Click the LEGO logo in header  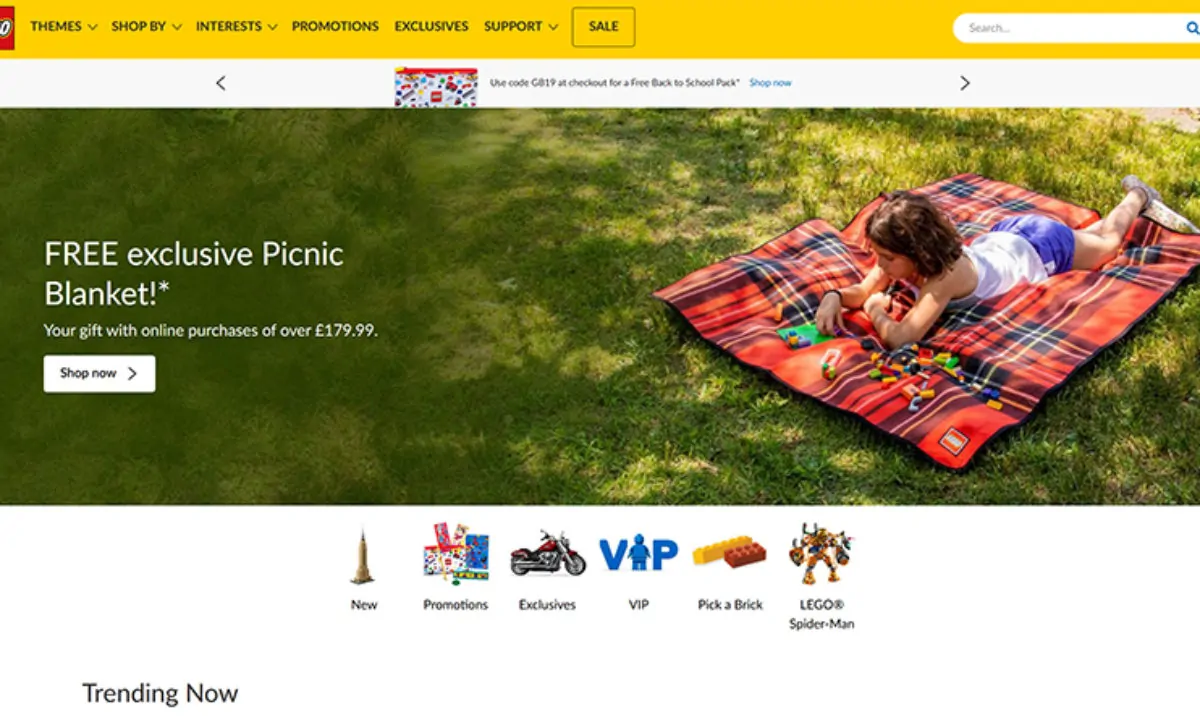click(6, 27)
